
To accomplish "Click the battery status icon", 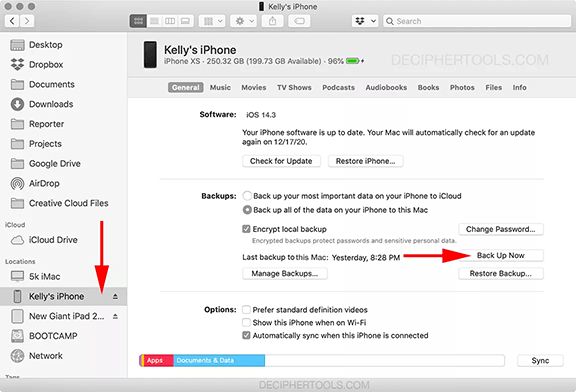I will tap(352, 61).
